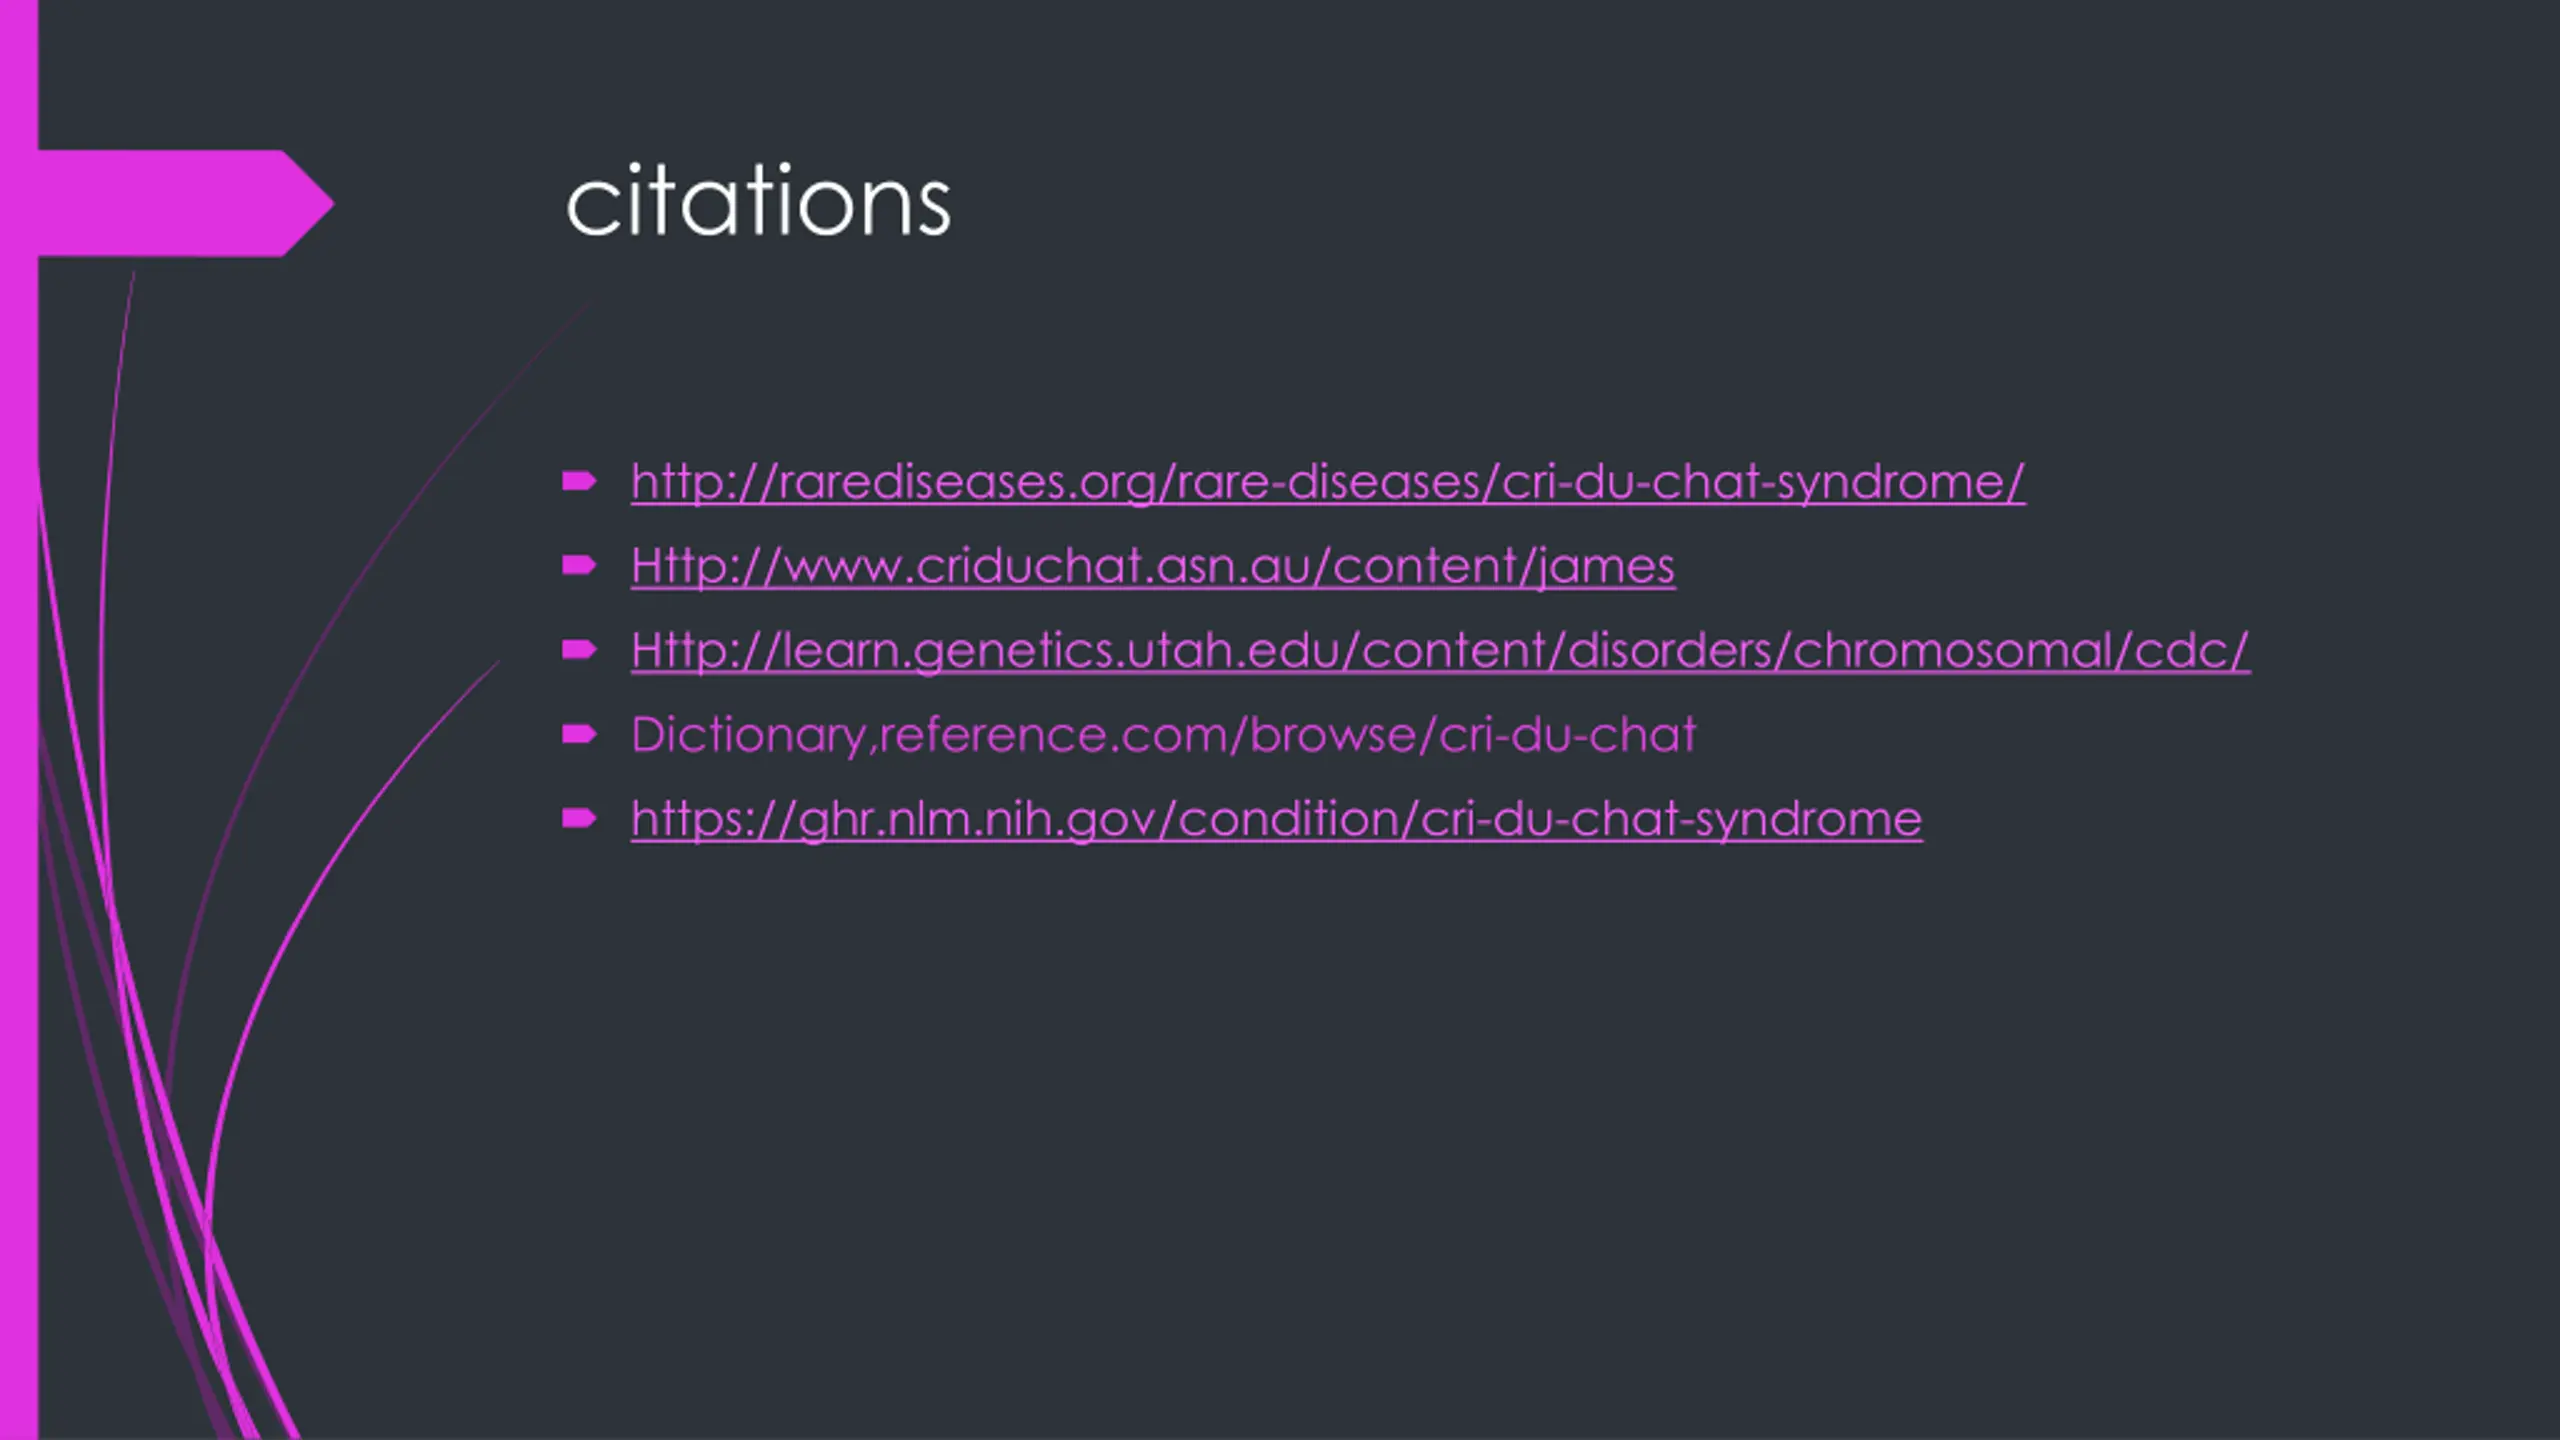The image size is (2560, 1440).
Task: Click the magenta vertical bar on left edge
Action: coord(18,720)
